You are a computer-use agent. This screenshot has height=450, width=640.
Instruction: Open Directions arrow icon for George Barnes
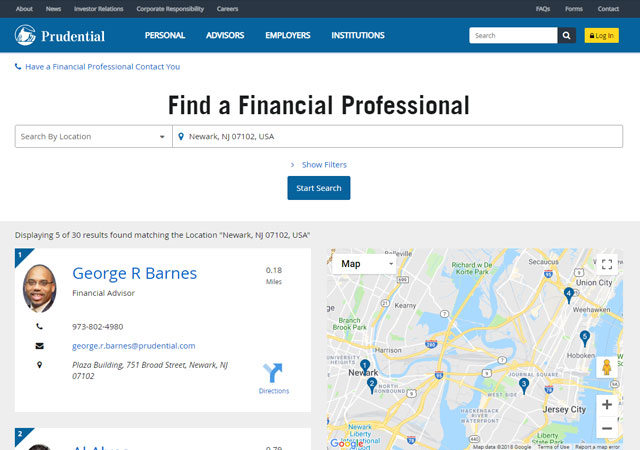(273, 373)
